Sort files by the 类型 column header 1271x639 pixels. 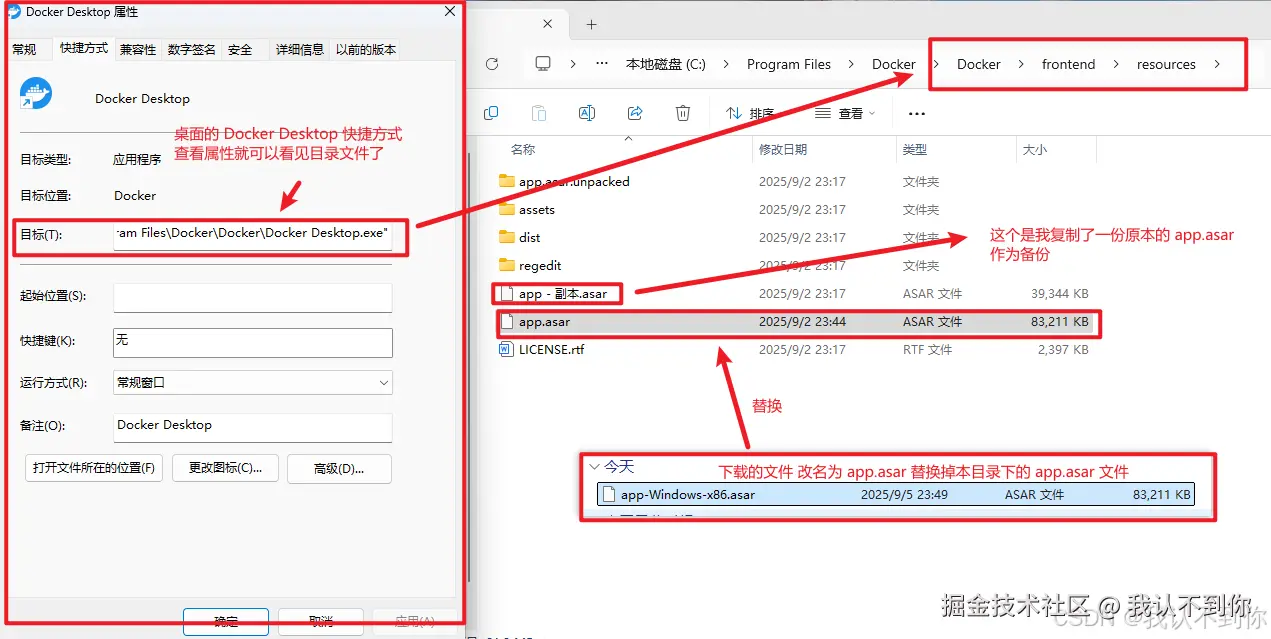[915, 150]
